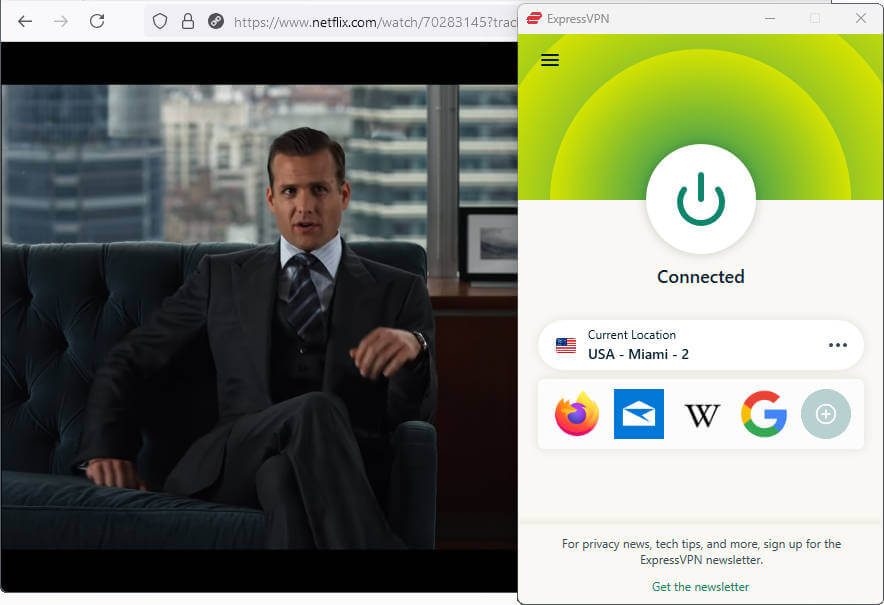The height and width of the screenshot is (605, 884).
Task: Launch Firefox shortcut in ExpressVPN
Action: (x=576, y=414)
